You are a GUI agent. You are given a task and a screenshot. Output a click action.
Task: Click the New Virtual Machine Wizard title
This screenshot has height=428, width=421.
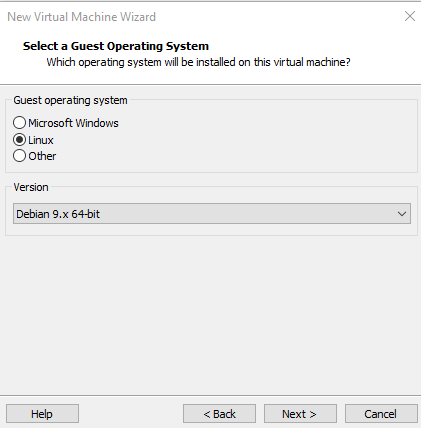82,17
